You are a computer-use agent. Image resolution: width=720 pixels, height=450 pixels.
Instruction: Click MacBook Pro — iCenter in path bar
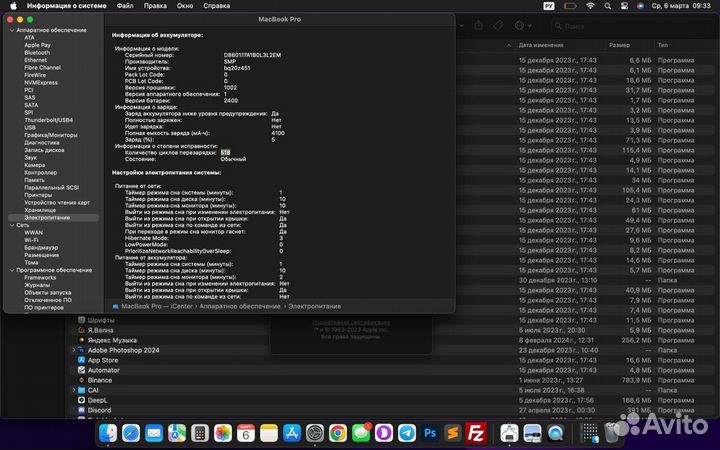point(157,306)
